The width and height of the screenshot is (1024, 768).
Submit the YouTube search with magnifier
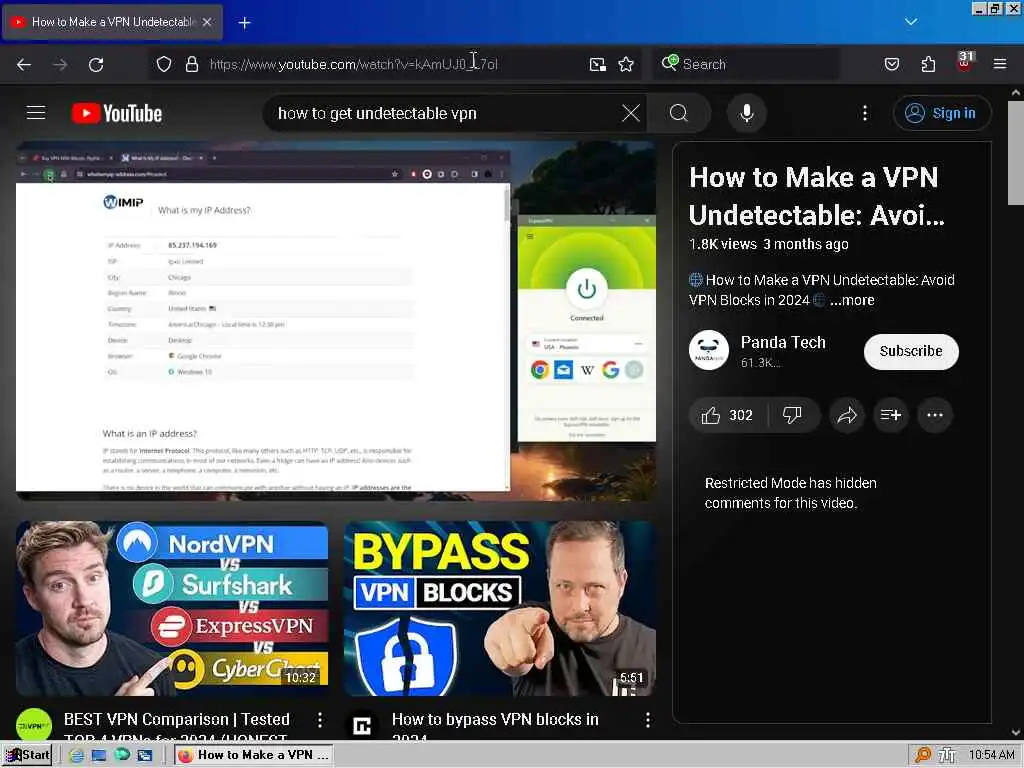tap(679, 113)
